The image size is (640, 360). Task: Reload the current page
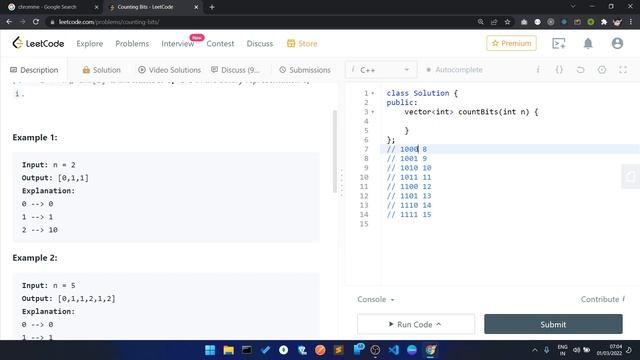coord(36,22)
